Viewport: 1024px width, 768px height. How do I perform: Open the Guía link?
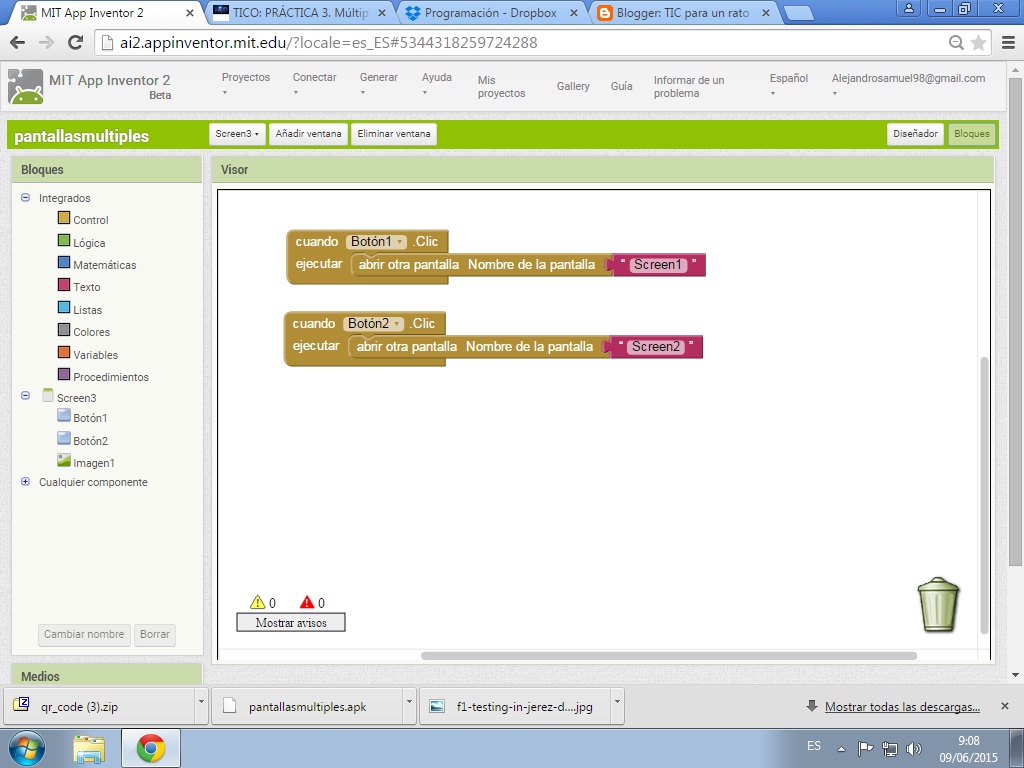coord(621,86)
